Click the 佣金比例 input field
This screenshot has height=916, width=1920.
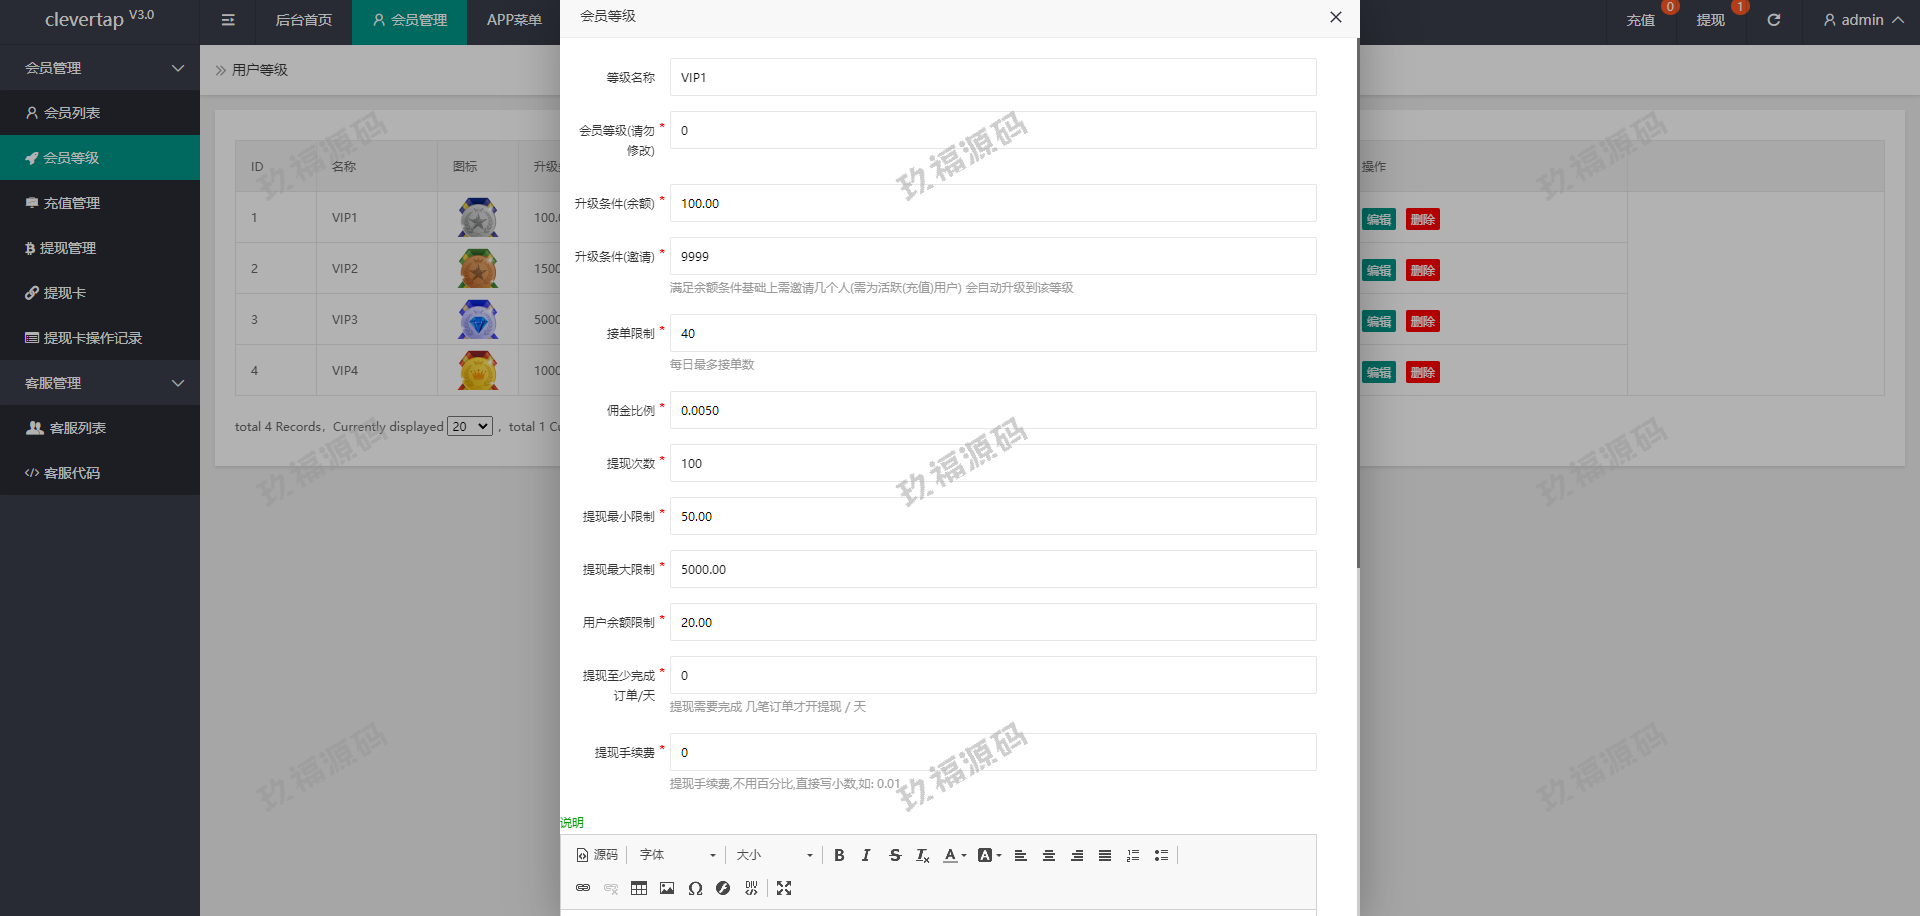point(992,410)
